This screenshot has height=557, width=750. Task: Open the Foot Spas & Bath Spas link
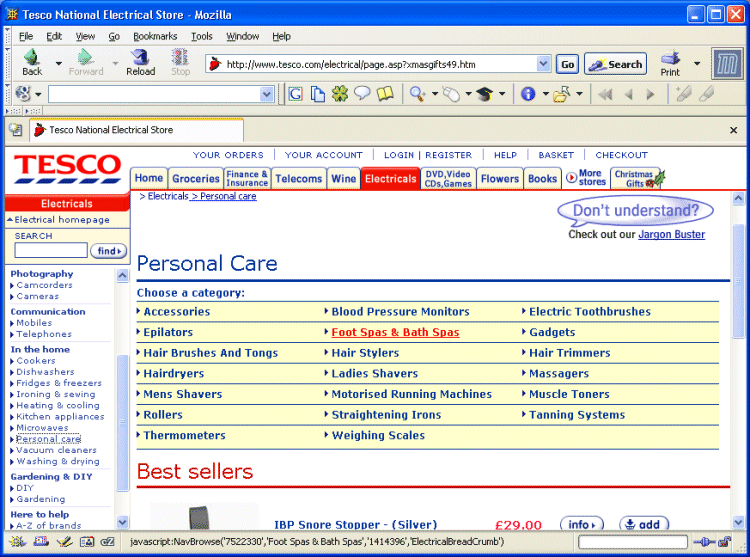[x=395, y=332]
